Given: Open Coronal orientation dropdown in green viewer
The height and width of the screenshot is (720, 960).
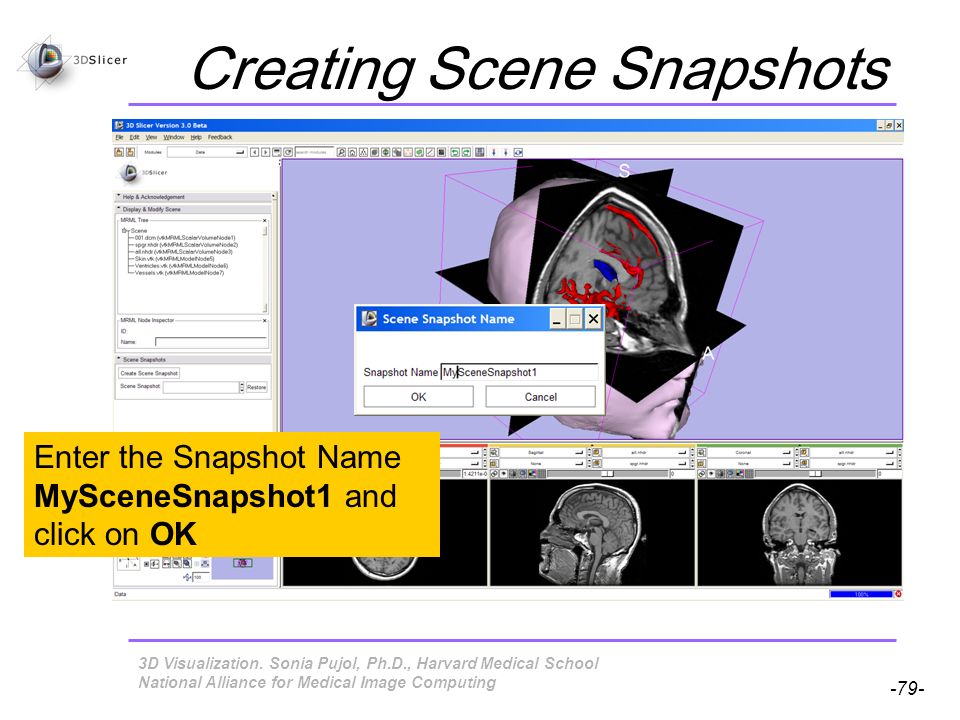Looking at the screenshot, I should tap(750, 452).
